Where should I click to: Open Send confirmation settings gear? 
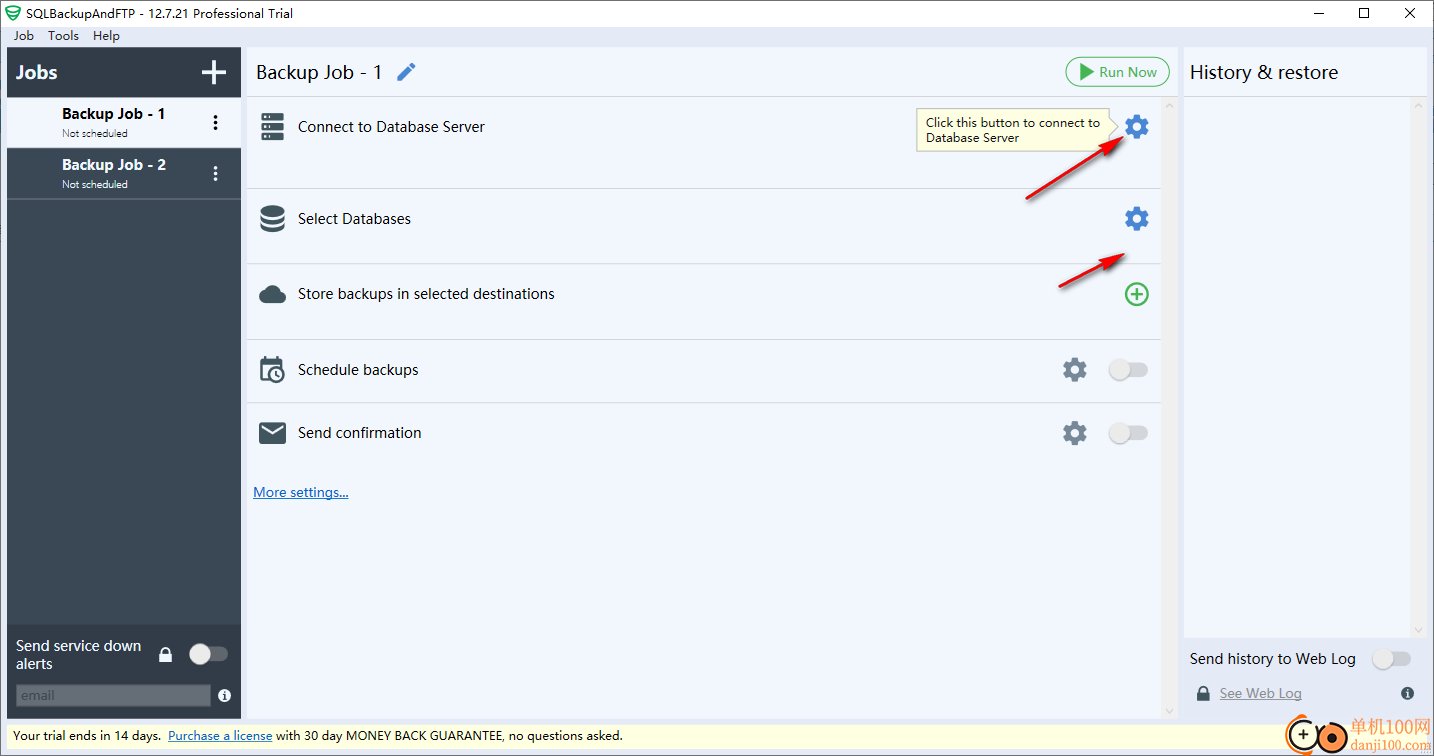click(1075, 433)
